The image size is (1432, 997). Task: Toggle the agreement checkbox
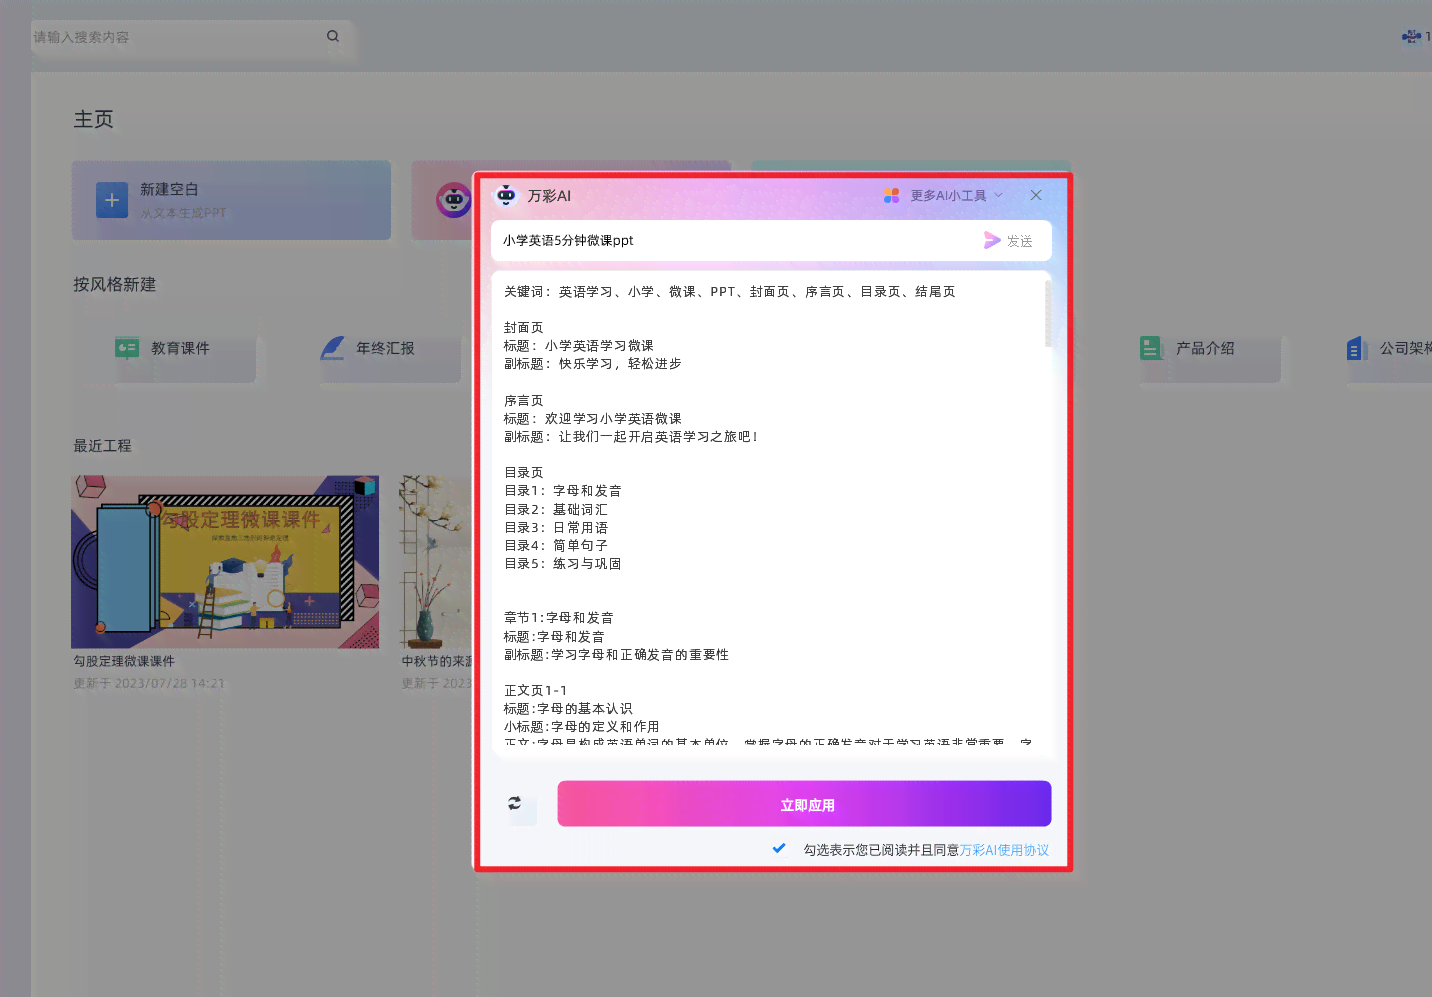pyautogui.click(x=779, y=848)
